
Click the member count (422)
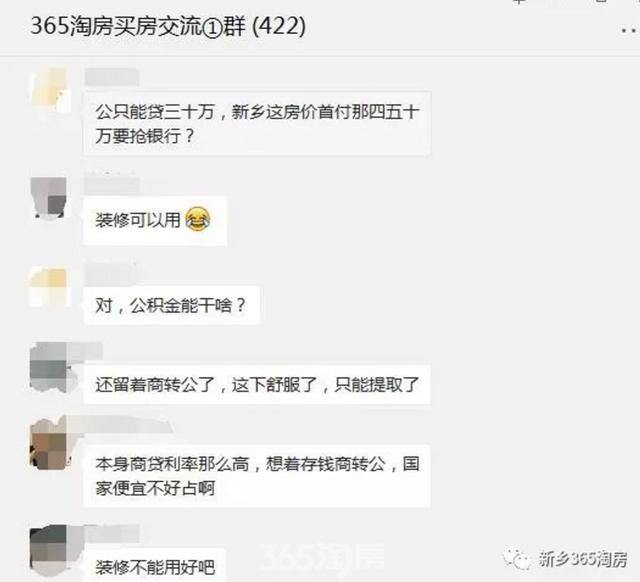[279, 27]
